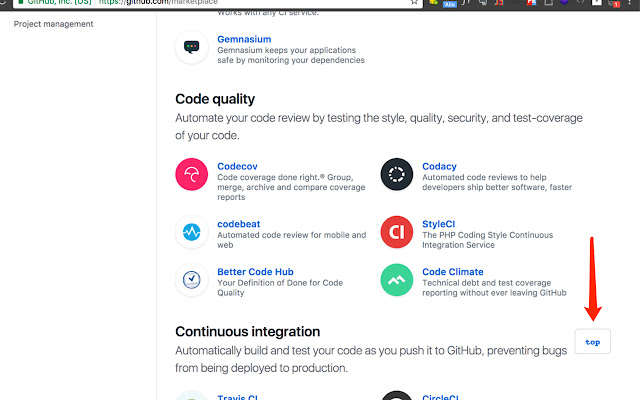640x400 pixels.
Task: Open the CircleCI link
Action: point(440,397)
